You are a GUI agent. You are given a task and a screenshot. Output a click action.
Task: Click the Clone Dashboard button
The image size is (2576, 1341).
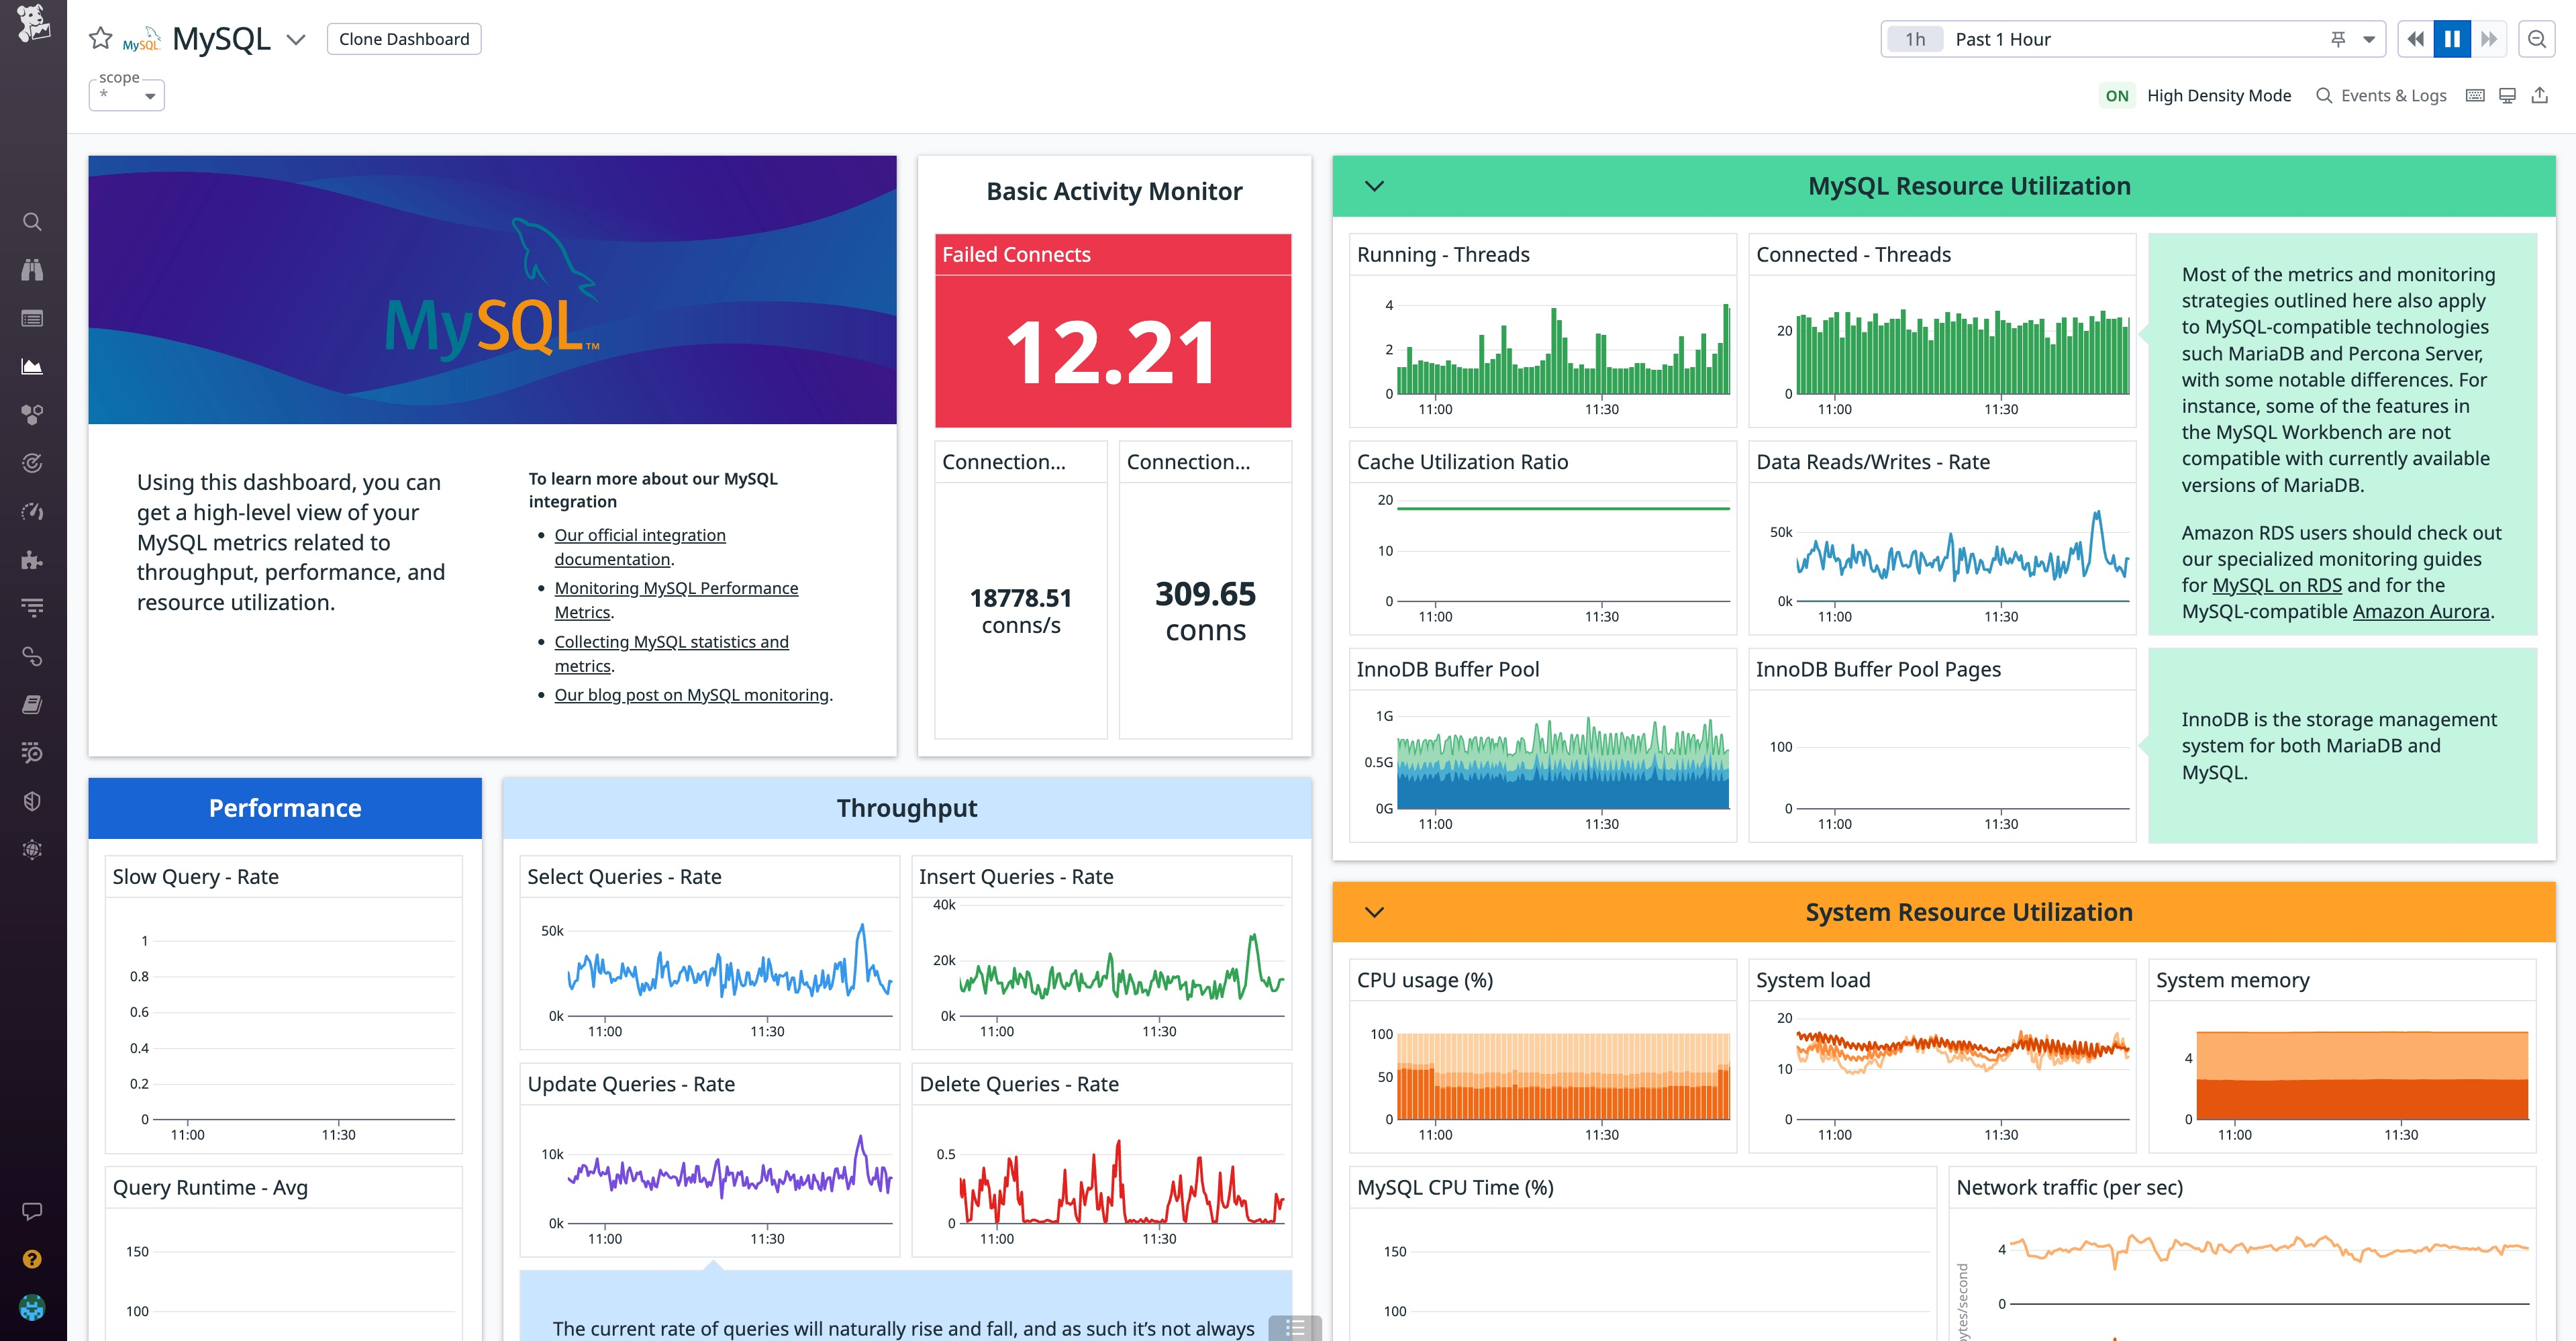click(x=404, y=39)
